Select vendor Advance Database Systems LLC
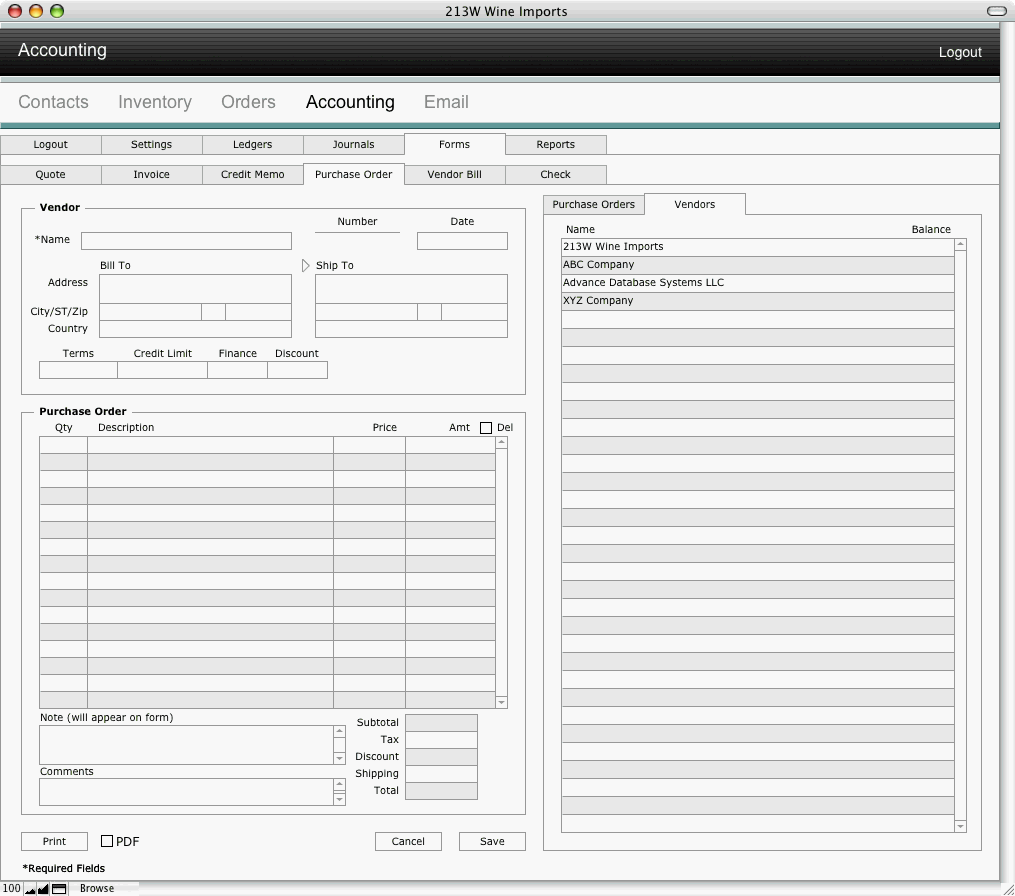Image resolution: width=1015 pixels, height=896 pixels. pos(757,283)
